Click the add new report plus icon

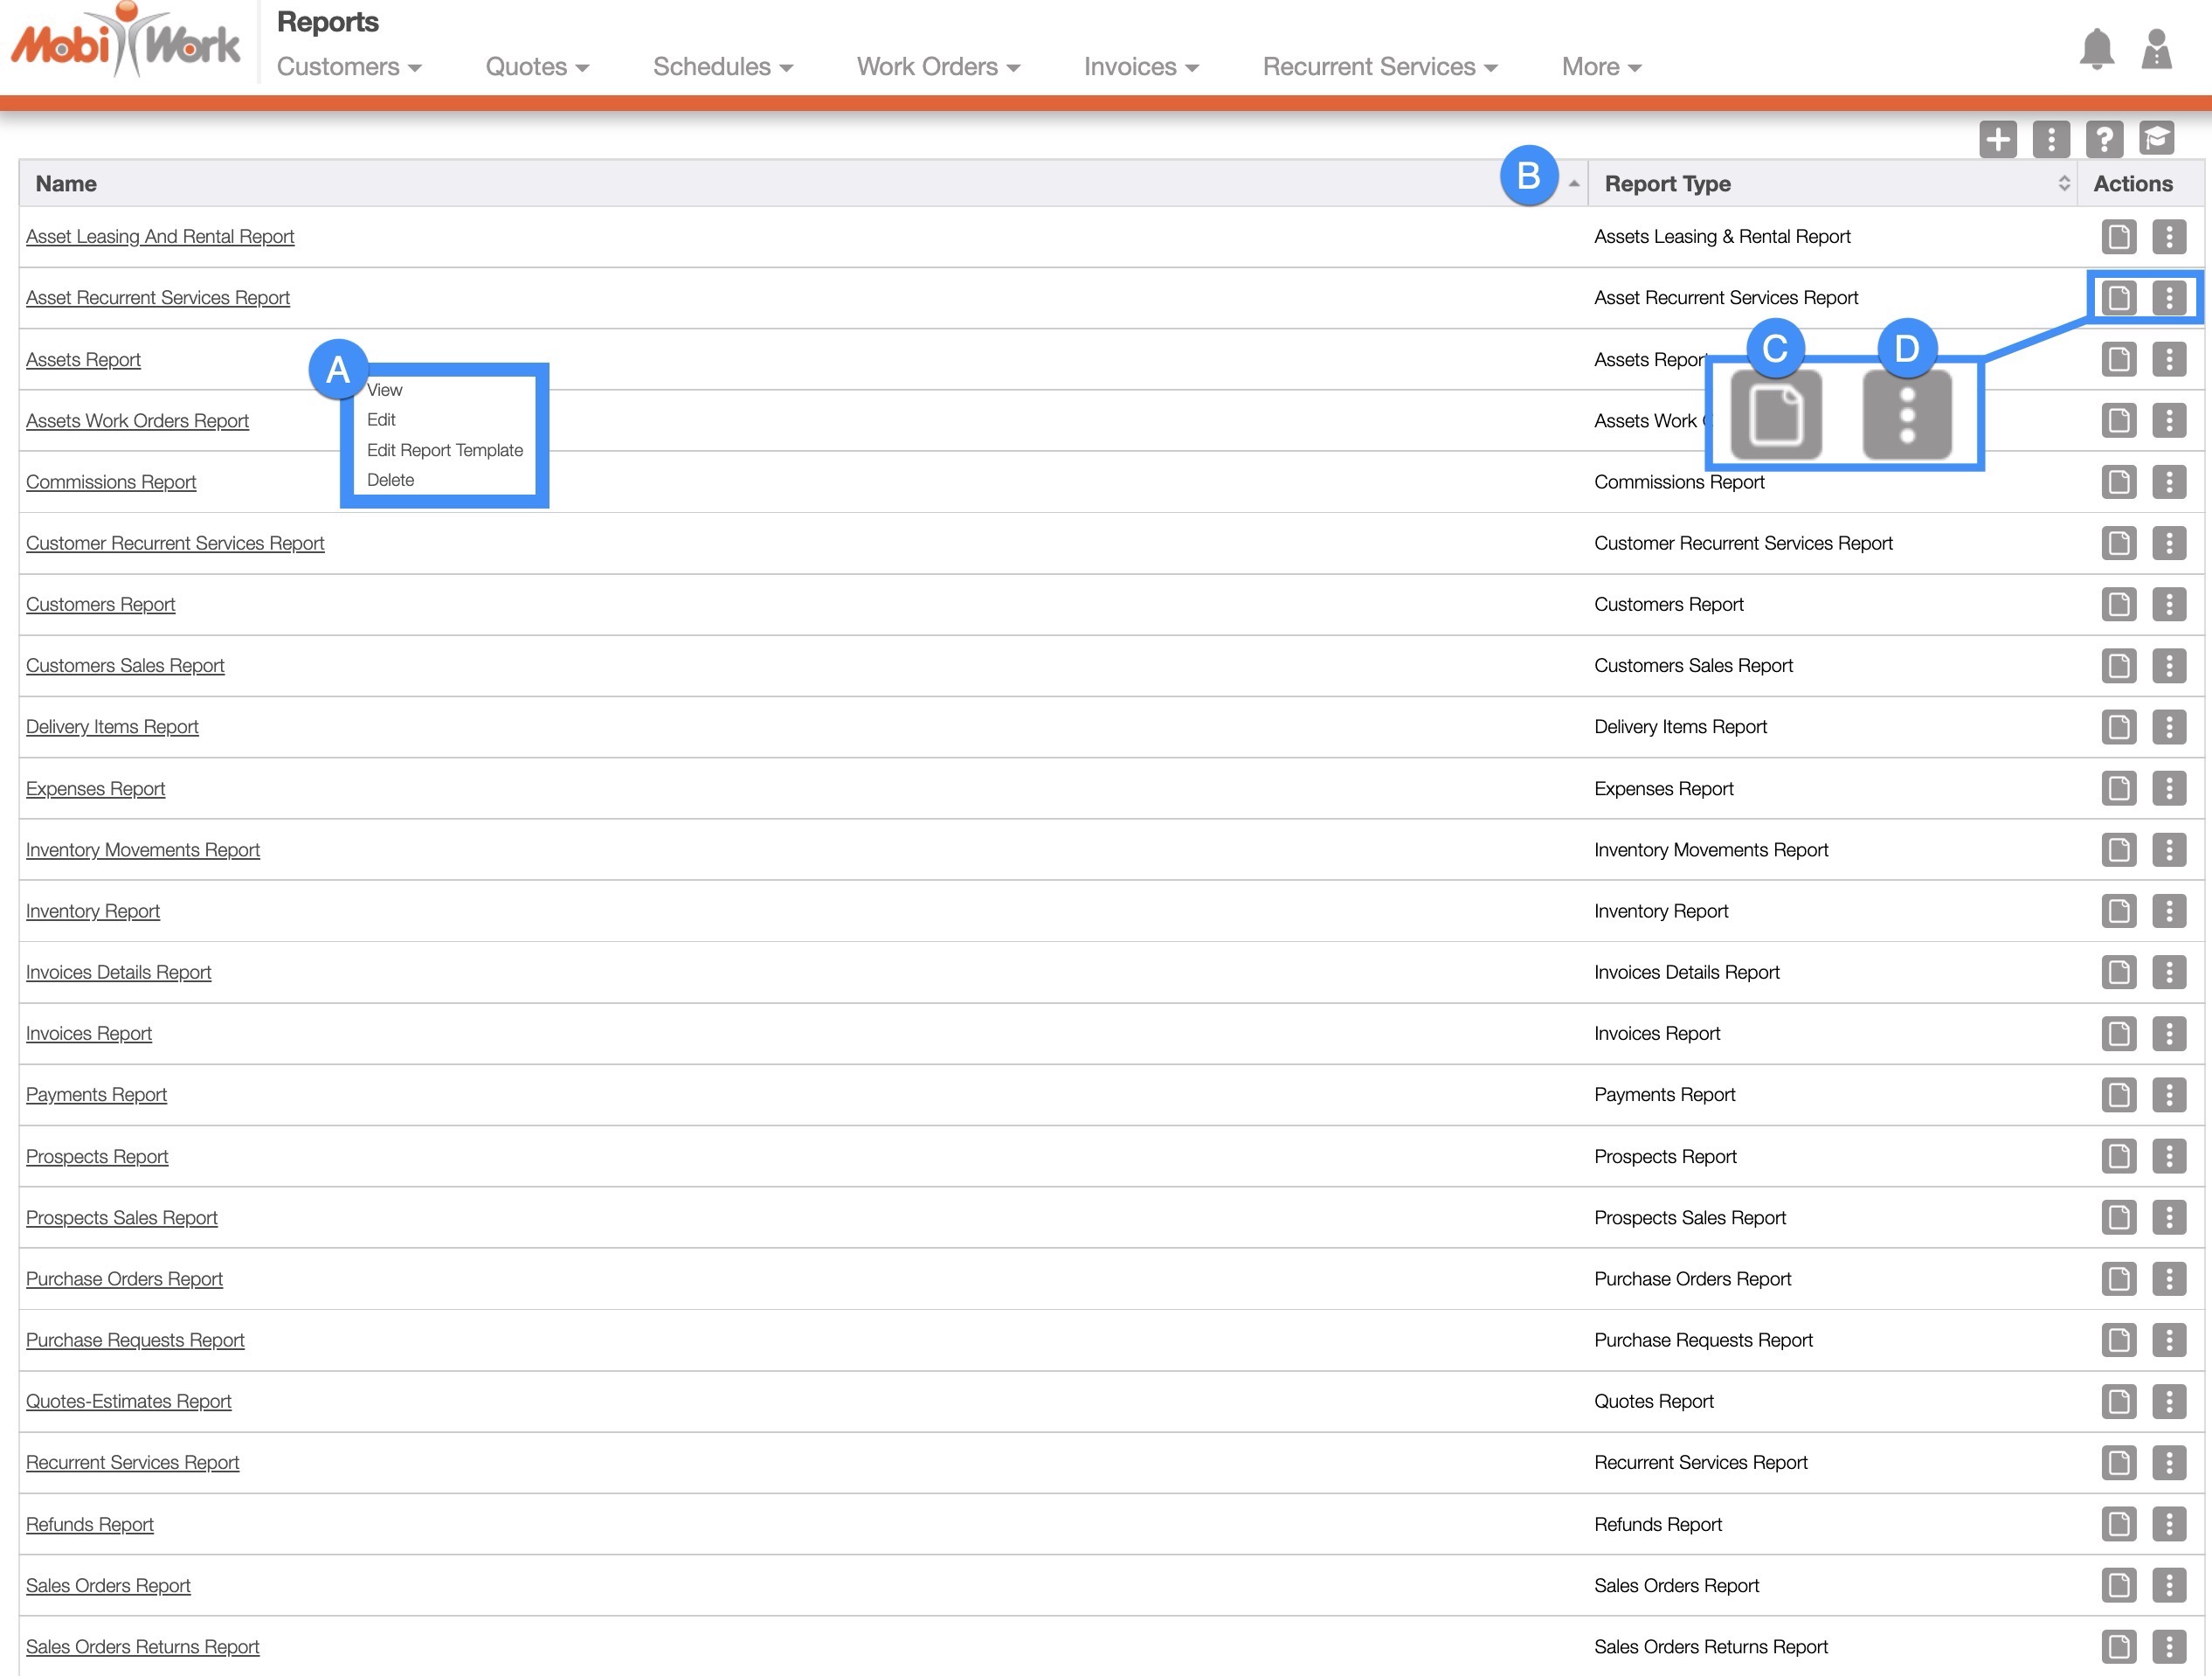(1997, 139)
